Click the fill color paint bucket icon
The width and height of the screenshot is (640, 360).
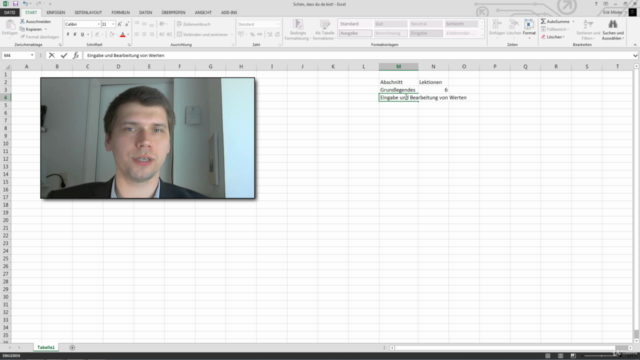coord(111,35)
